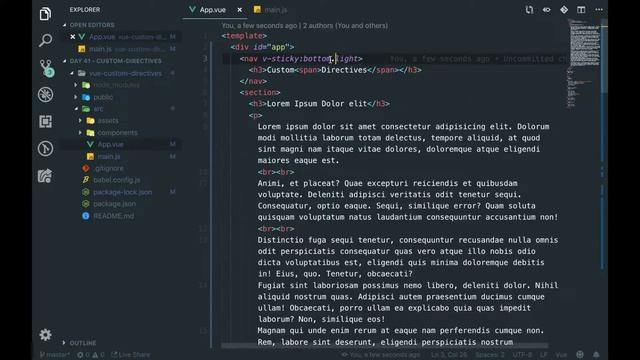Open the editor More Actions ellipsis

click(599, 9)
